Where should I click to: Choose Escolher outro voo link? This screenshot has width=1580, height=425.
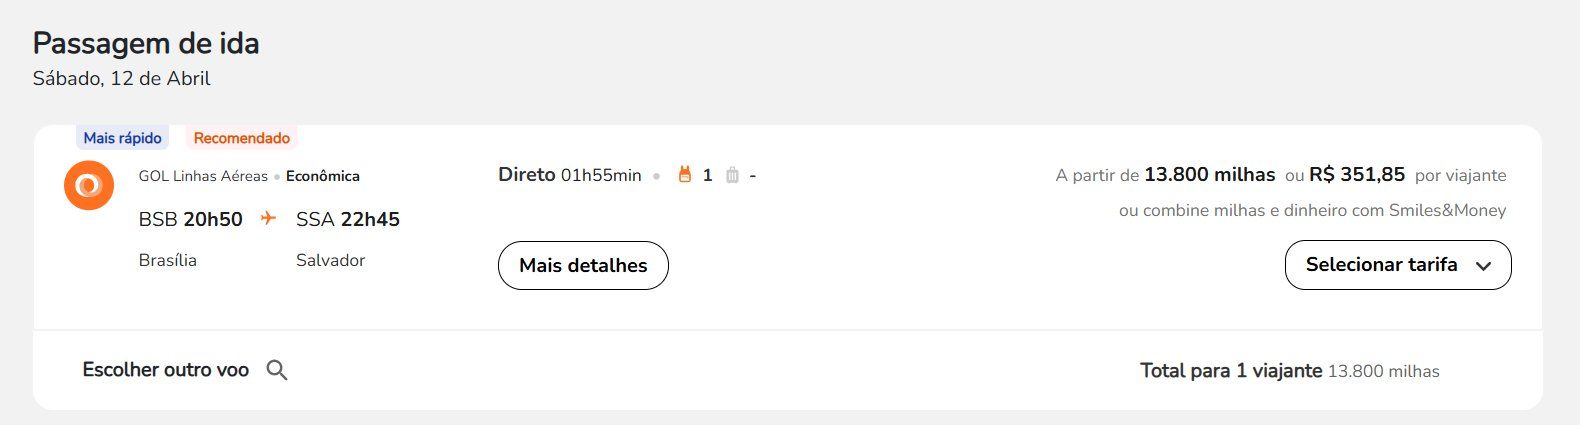coord(166,370)
